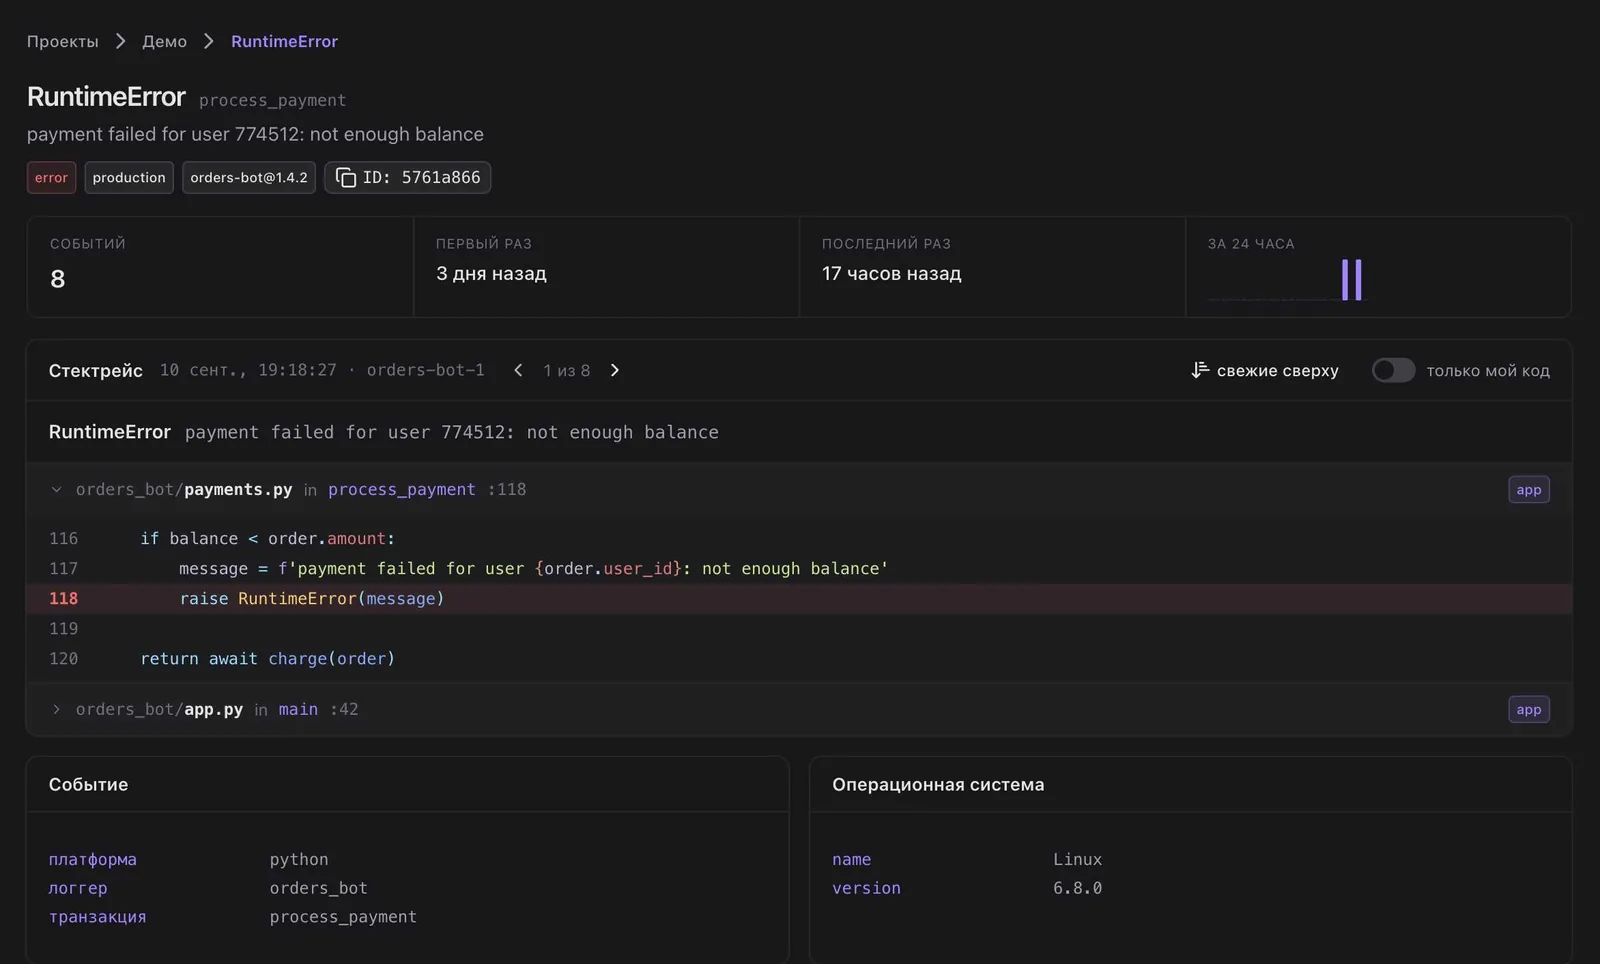This screenshot has height=964, width=1600.
Task: Toggle the только мой код switch
Action: click(1393, 370)
